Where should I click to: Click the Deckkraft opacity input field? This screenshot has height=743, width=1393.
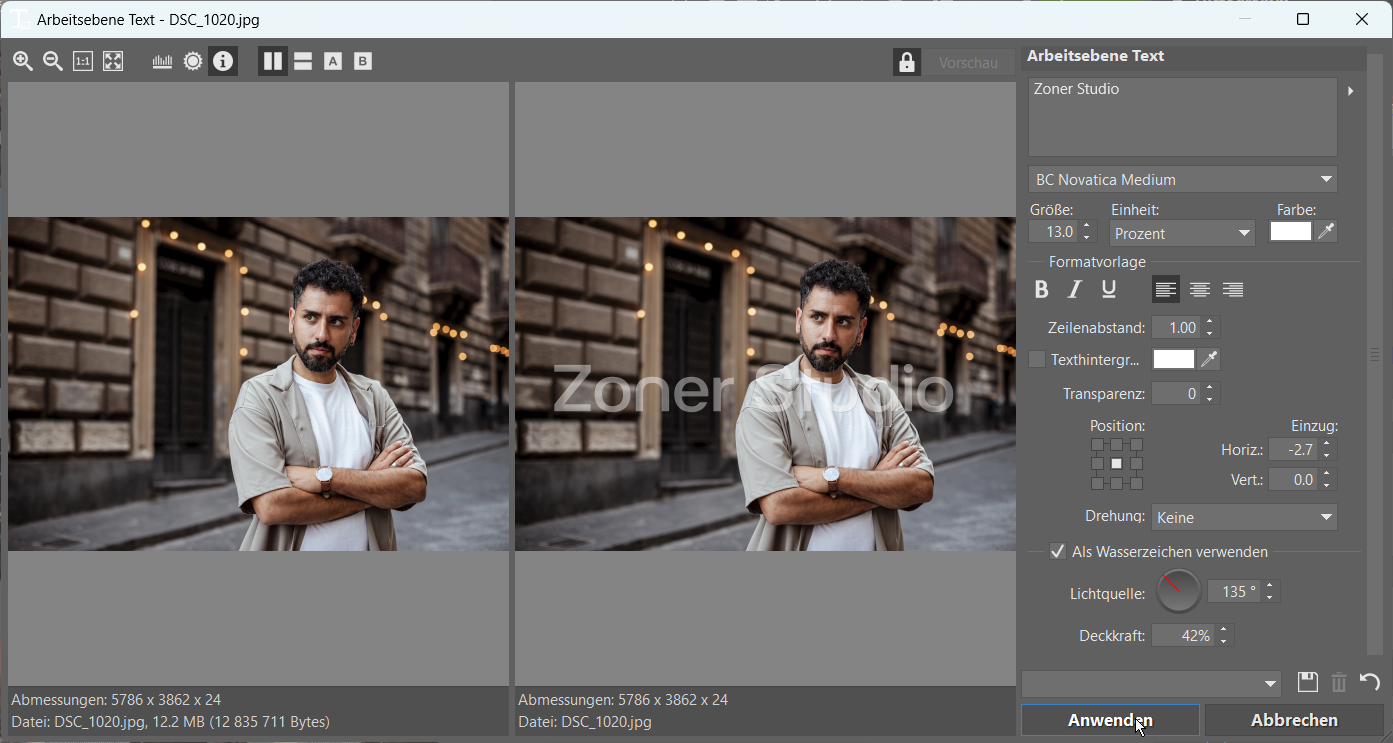click(1183, 636)
